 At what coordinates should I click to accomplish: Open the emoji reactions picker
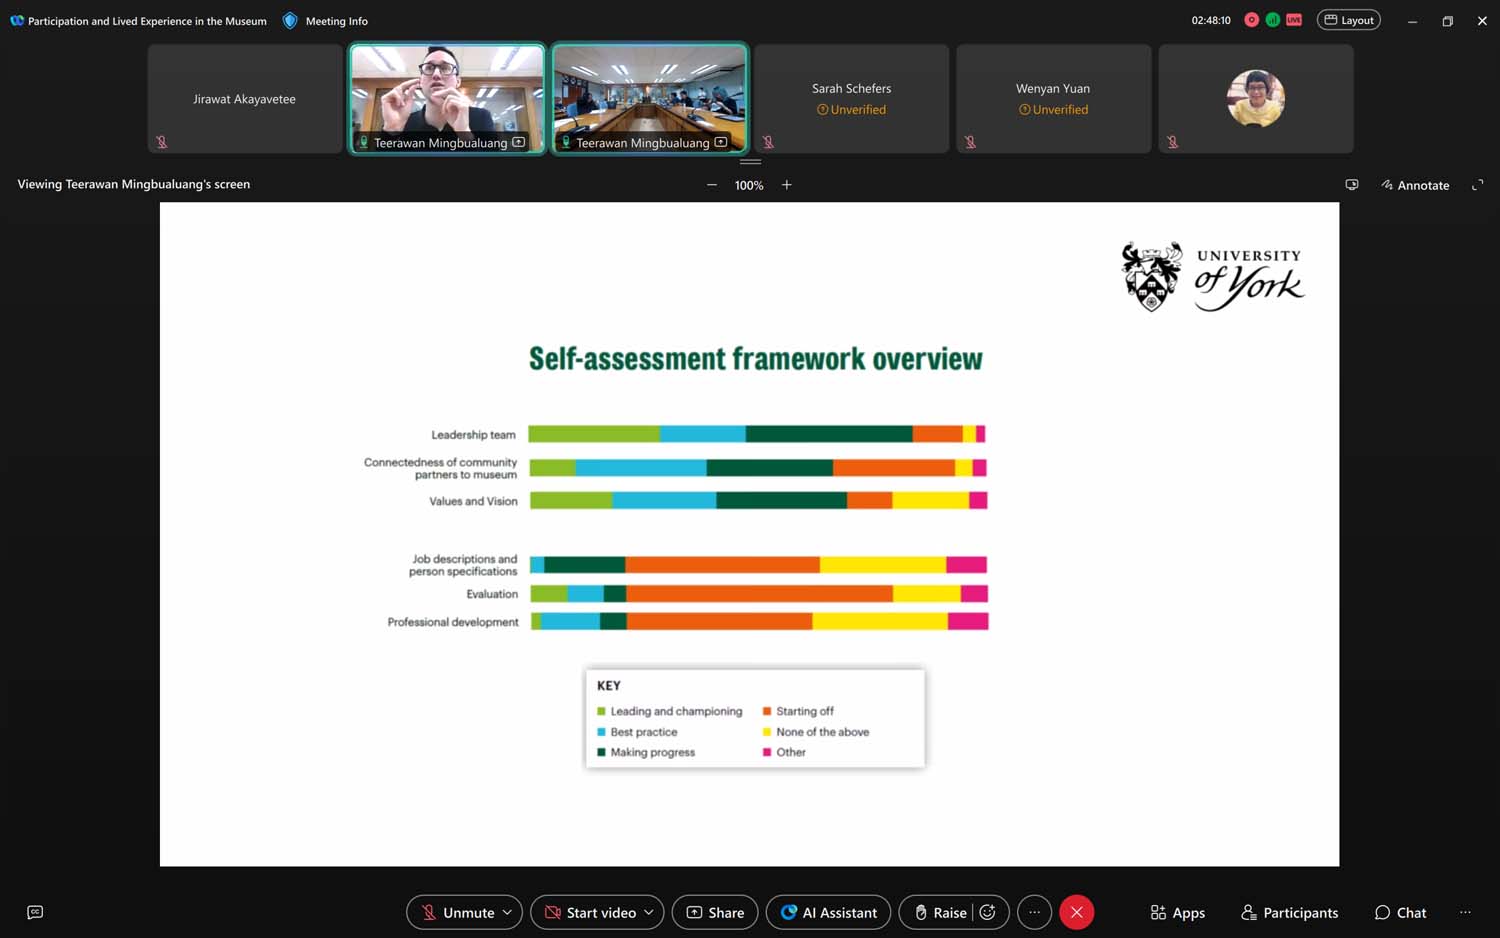click(x=988, y=912)
